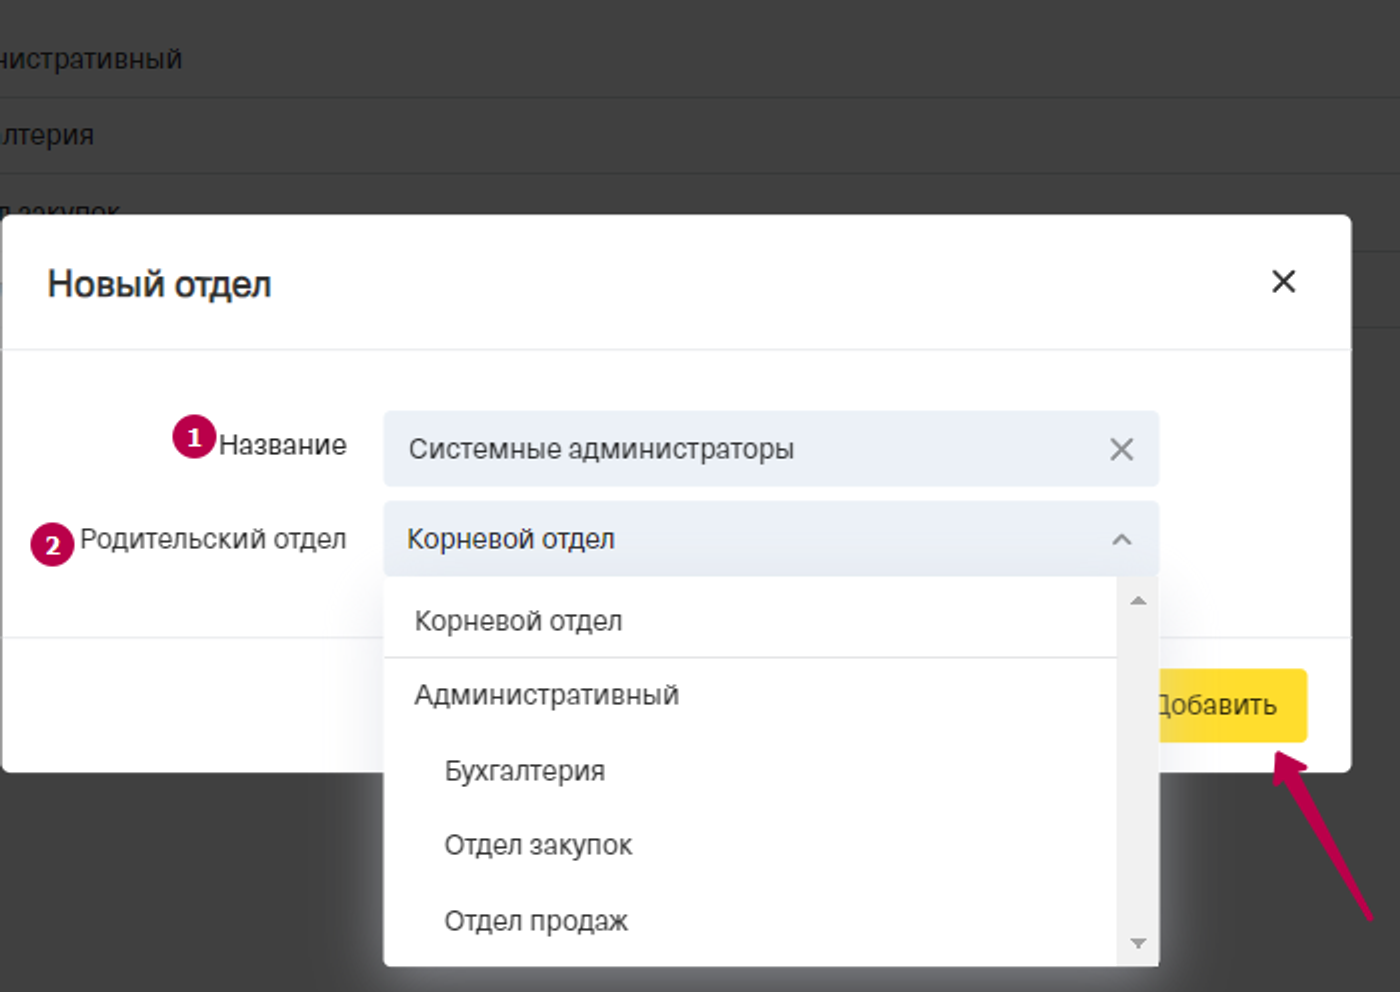Click the dropdown list scroll down arrow

coord(1138,943)
